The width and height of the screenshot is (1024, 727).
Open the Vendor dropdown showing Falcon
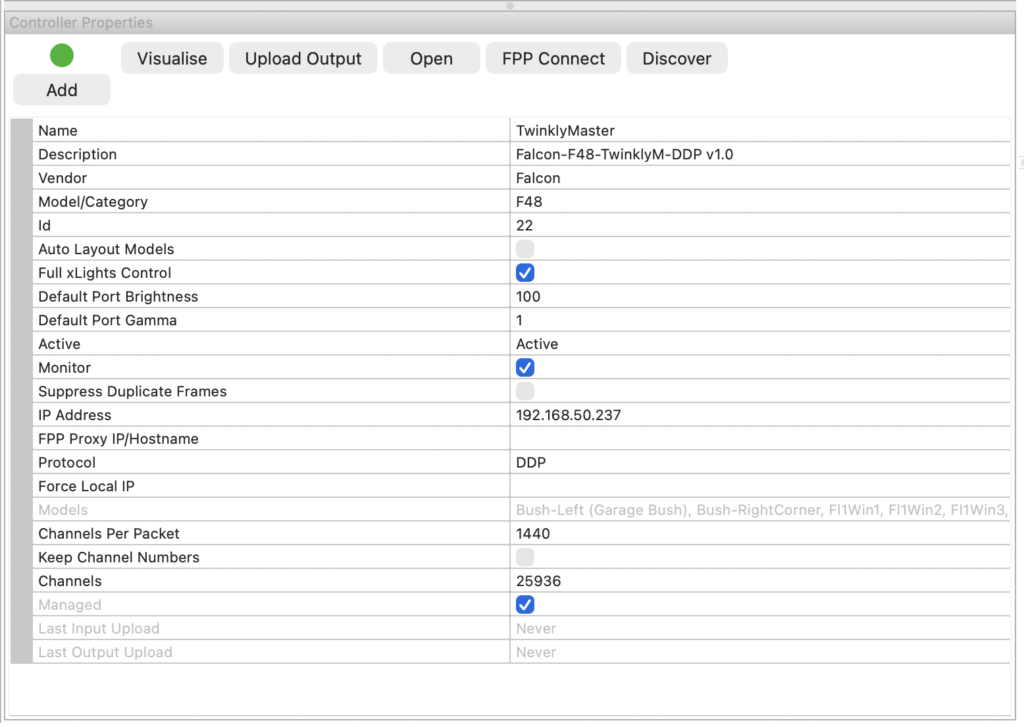[x=760, y=178]
